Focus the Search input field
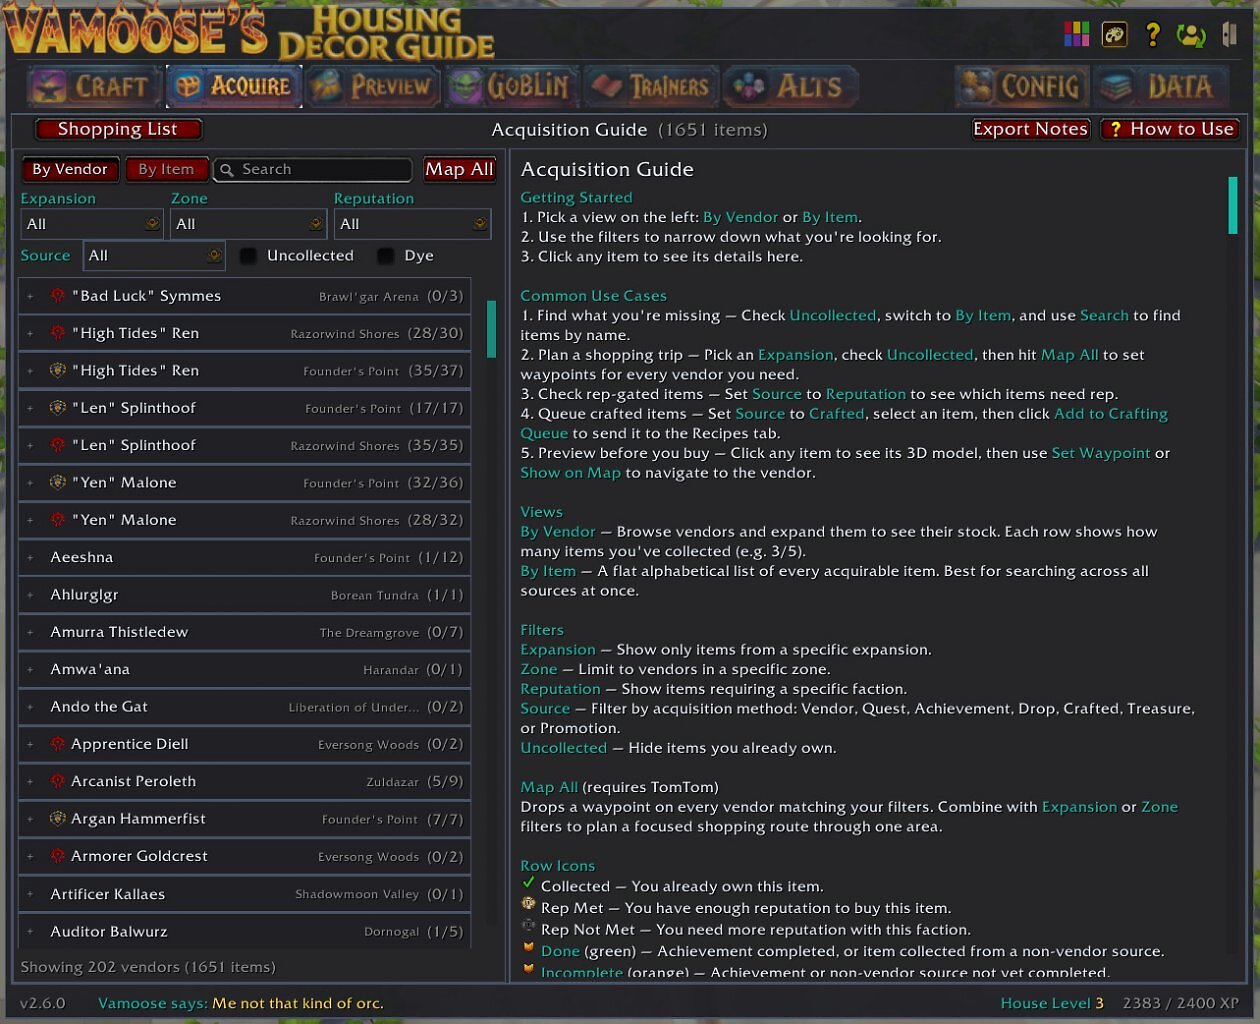 312,170
